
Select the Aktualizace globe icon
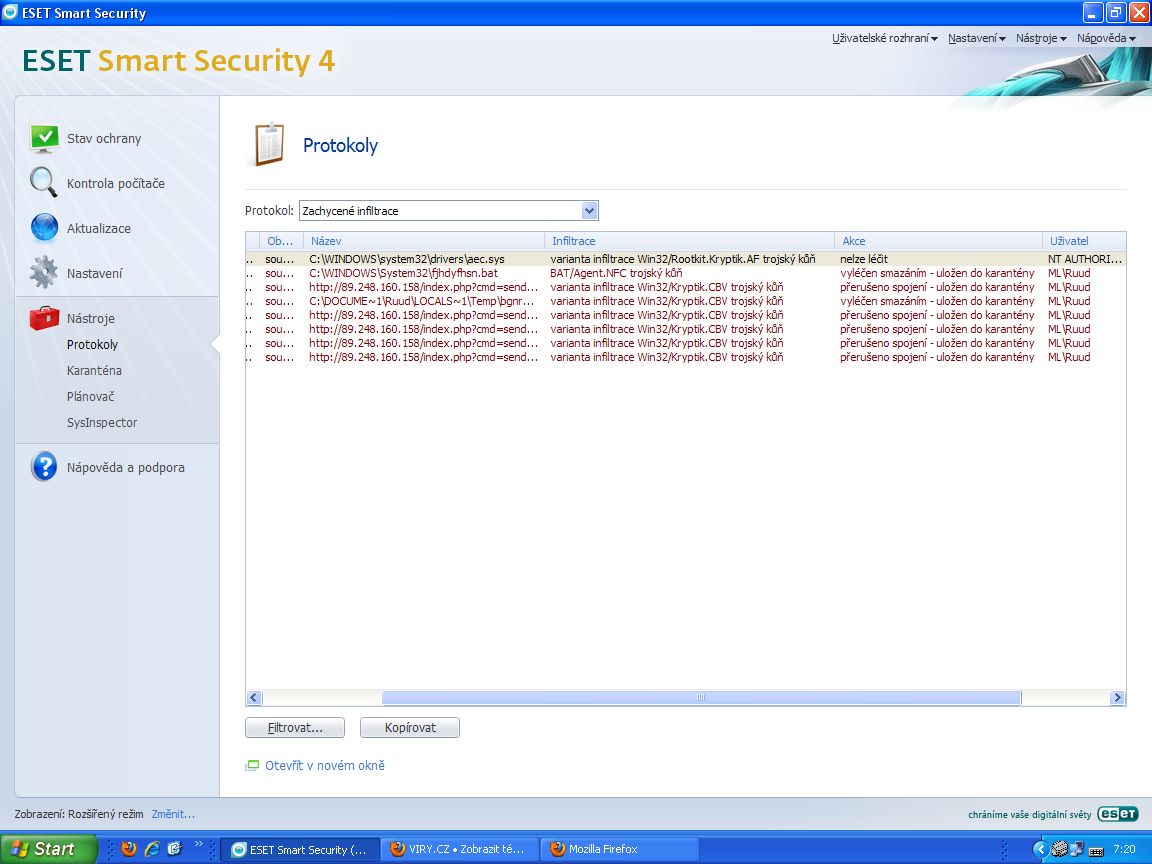(x=44, y=228)
